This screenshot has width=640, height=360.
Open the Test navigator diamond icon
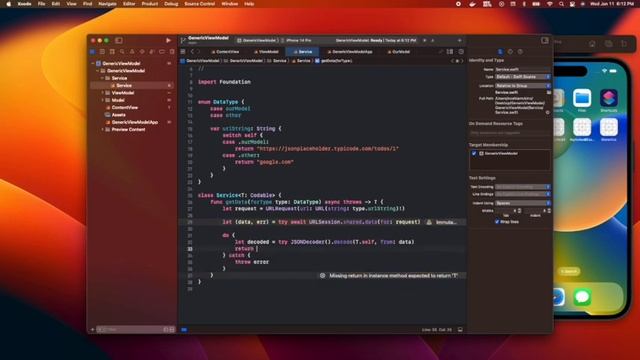point(142,52)
